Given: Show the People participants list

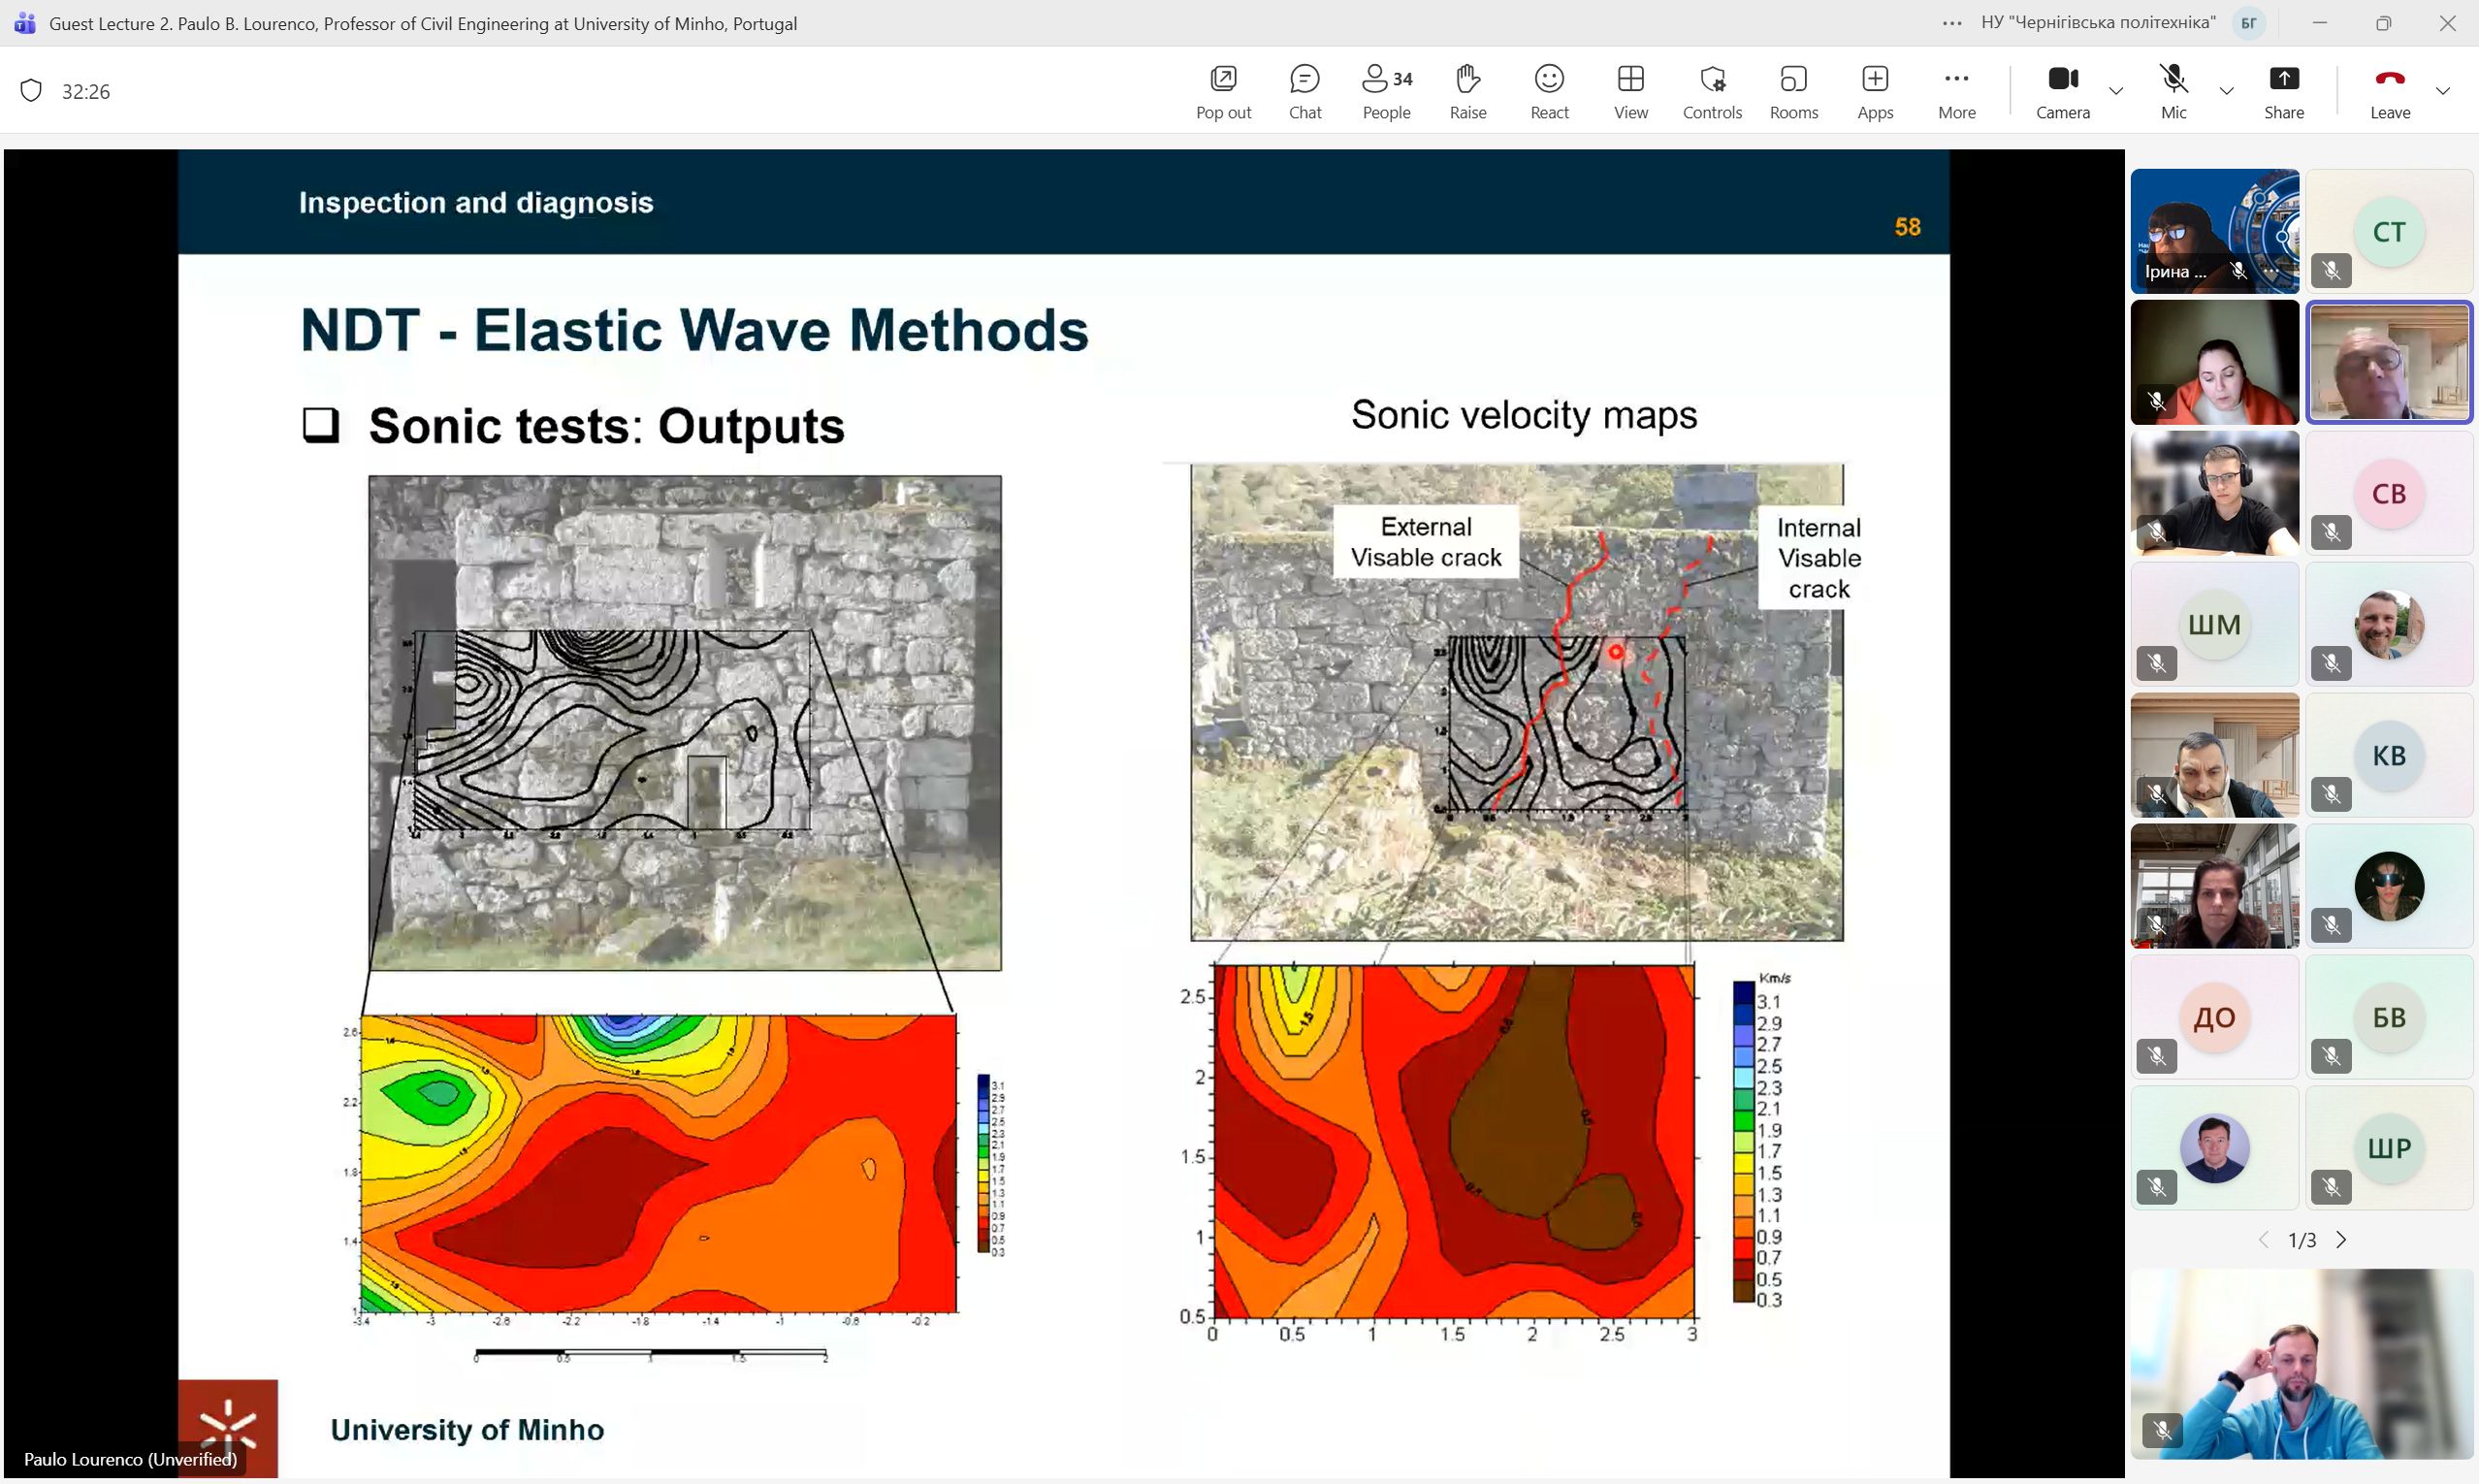Looking at the screenshot, I should (x=1386, y=91).
